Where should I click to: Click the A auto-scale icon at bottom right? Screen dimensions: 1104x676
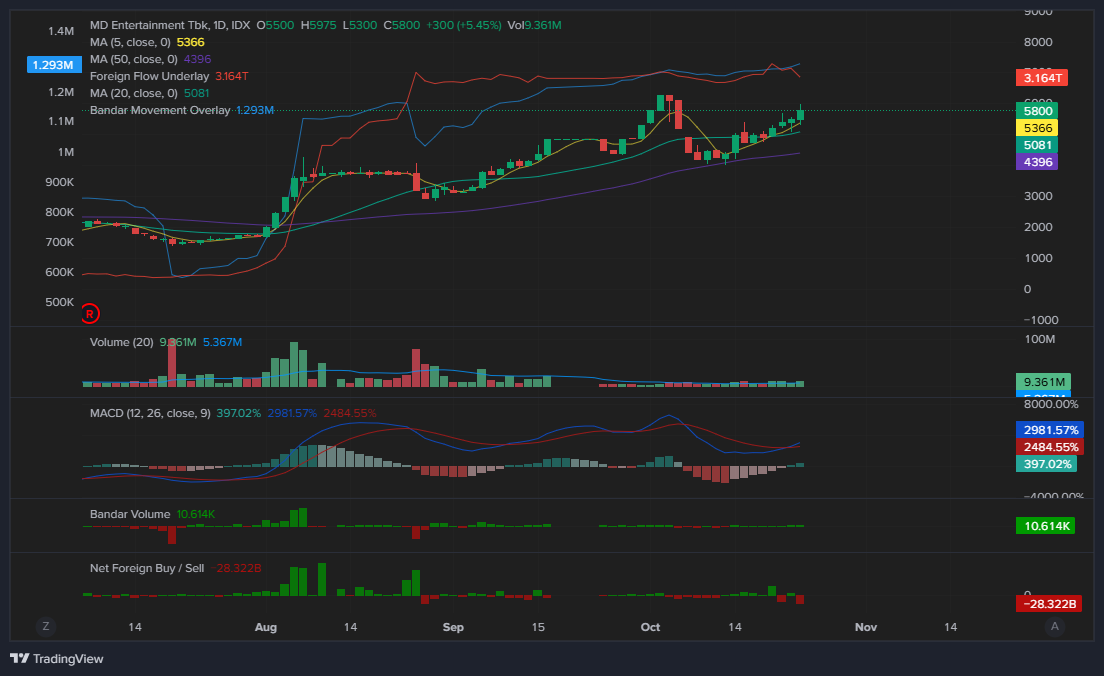coord(1053,626)
